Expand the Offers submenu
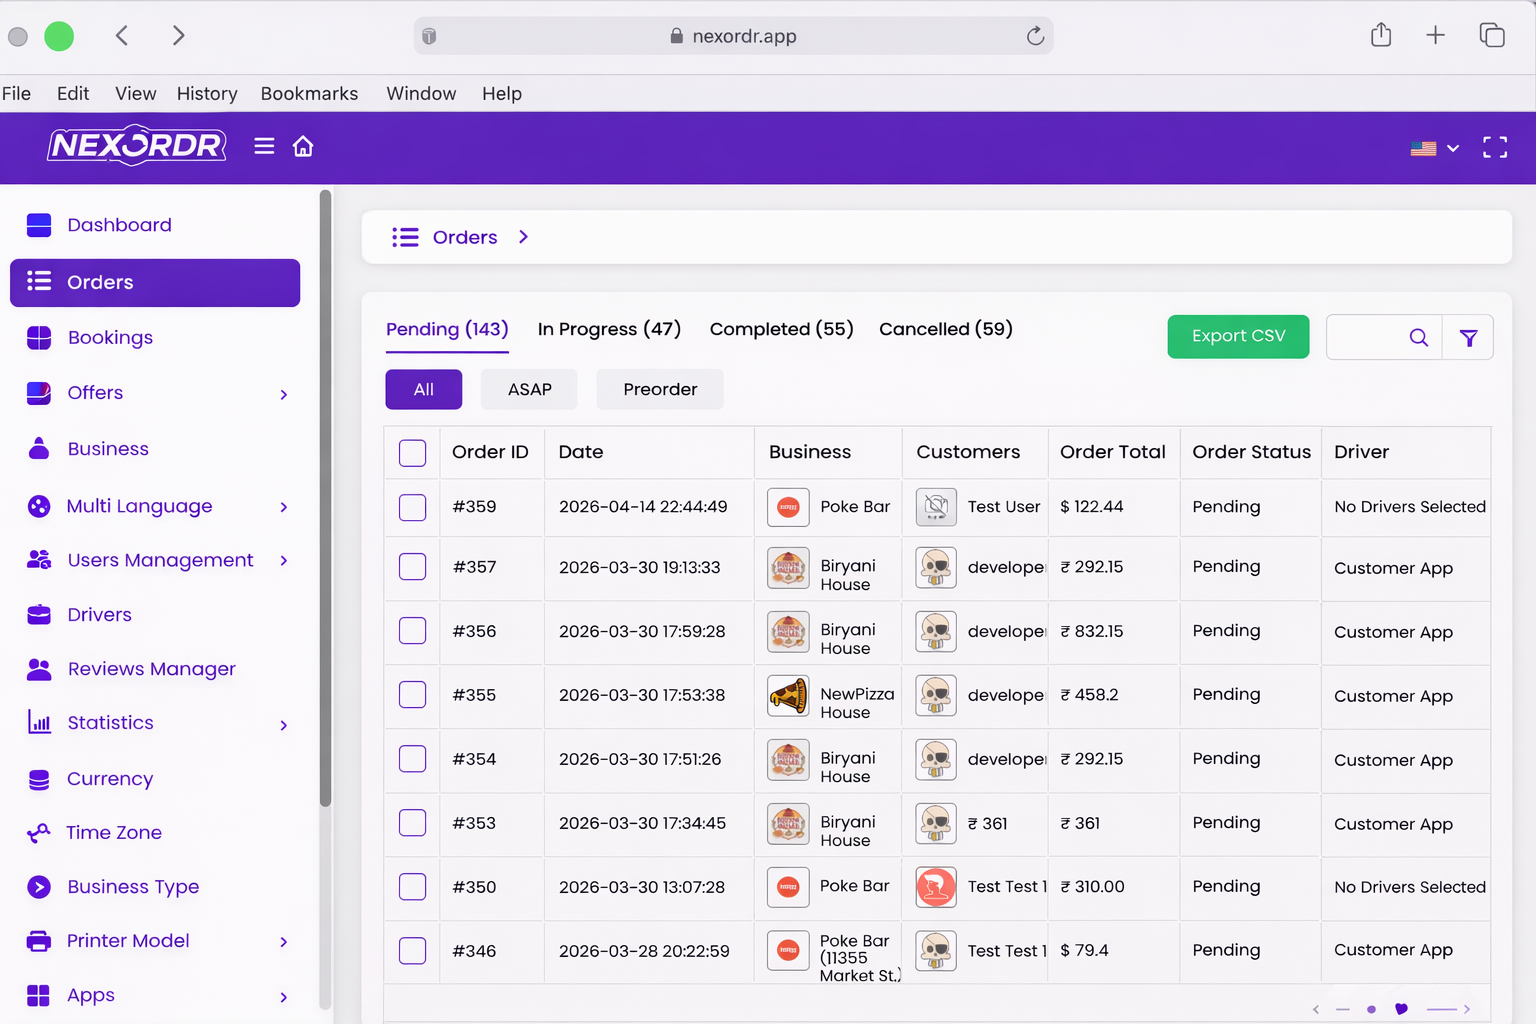The width and height of the screenshot is (1536, 1024). click(x=284, y=395)
